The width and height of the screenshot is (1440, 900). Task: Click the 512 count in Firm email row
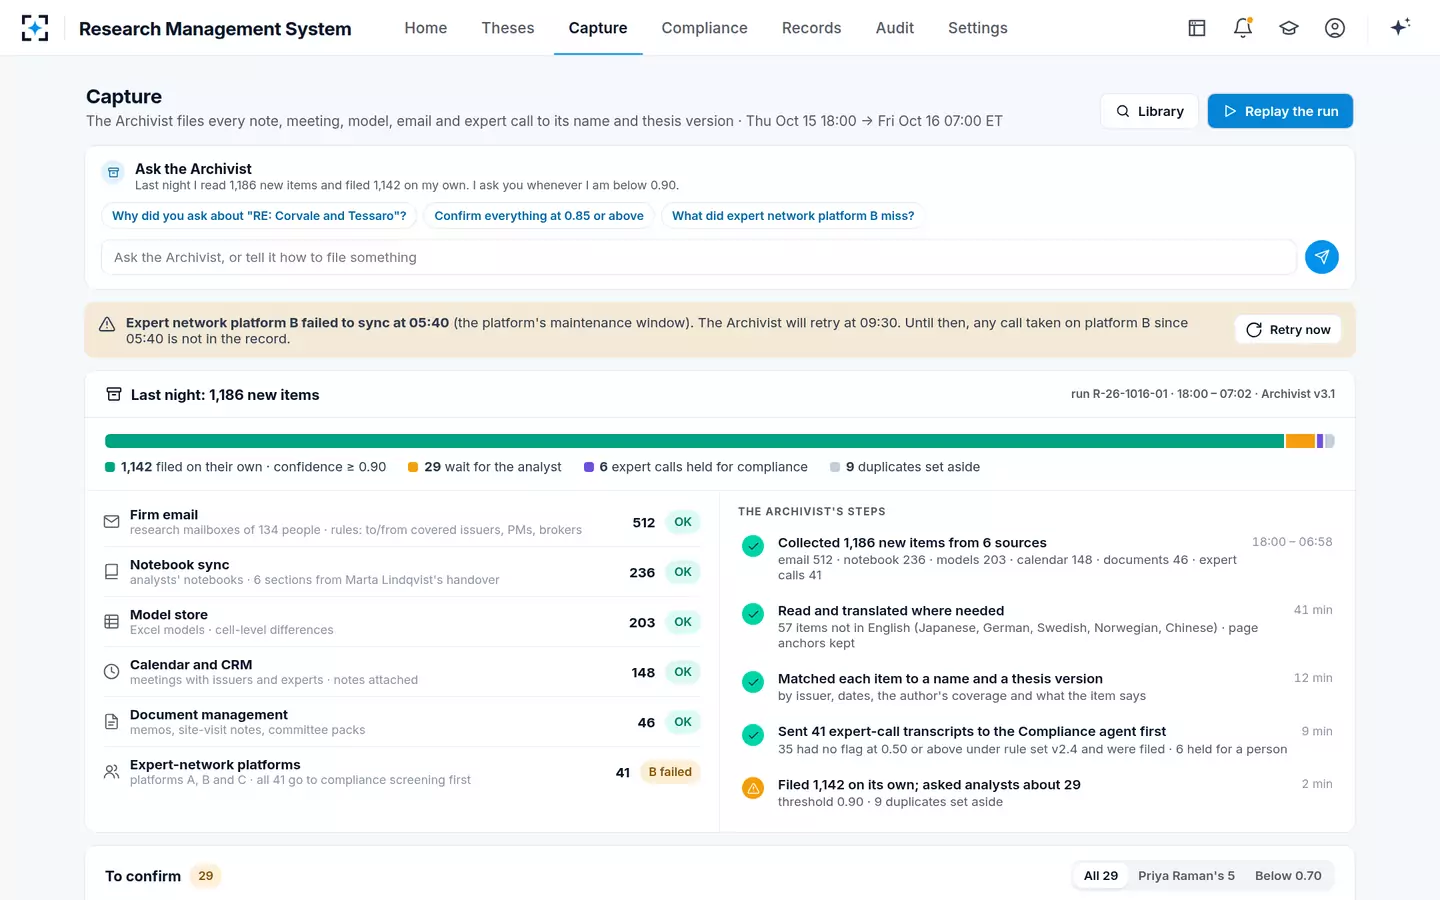644,522
